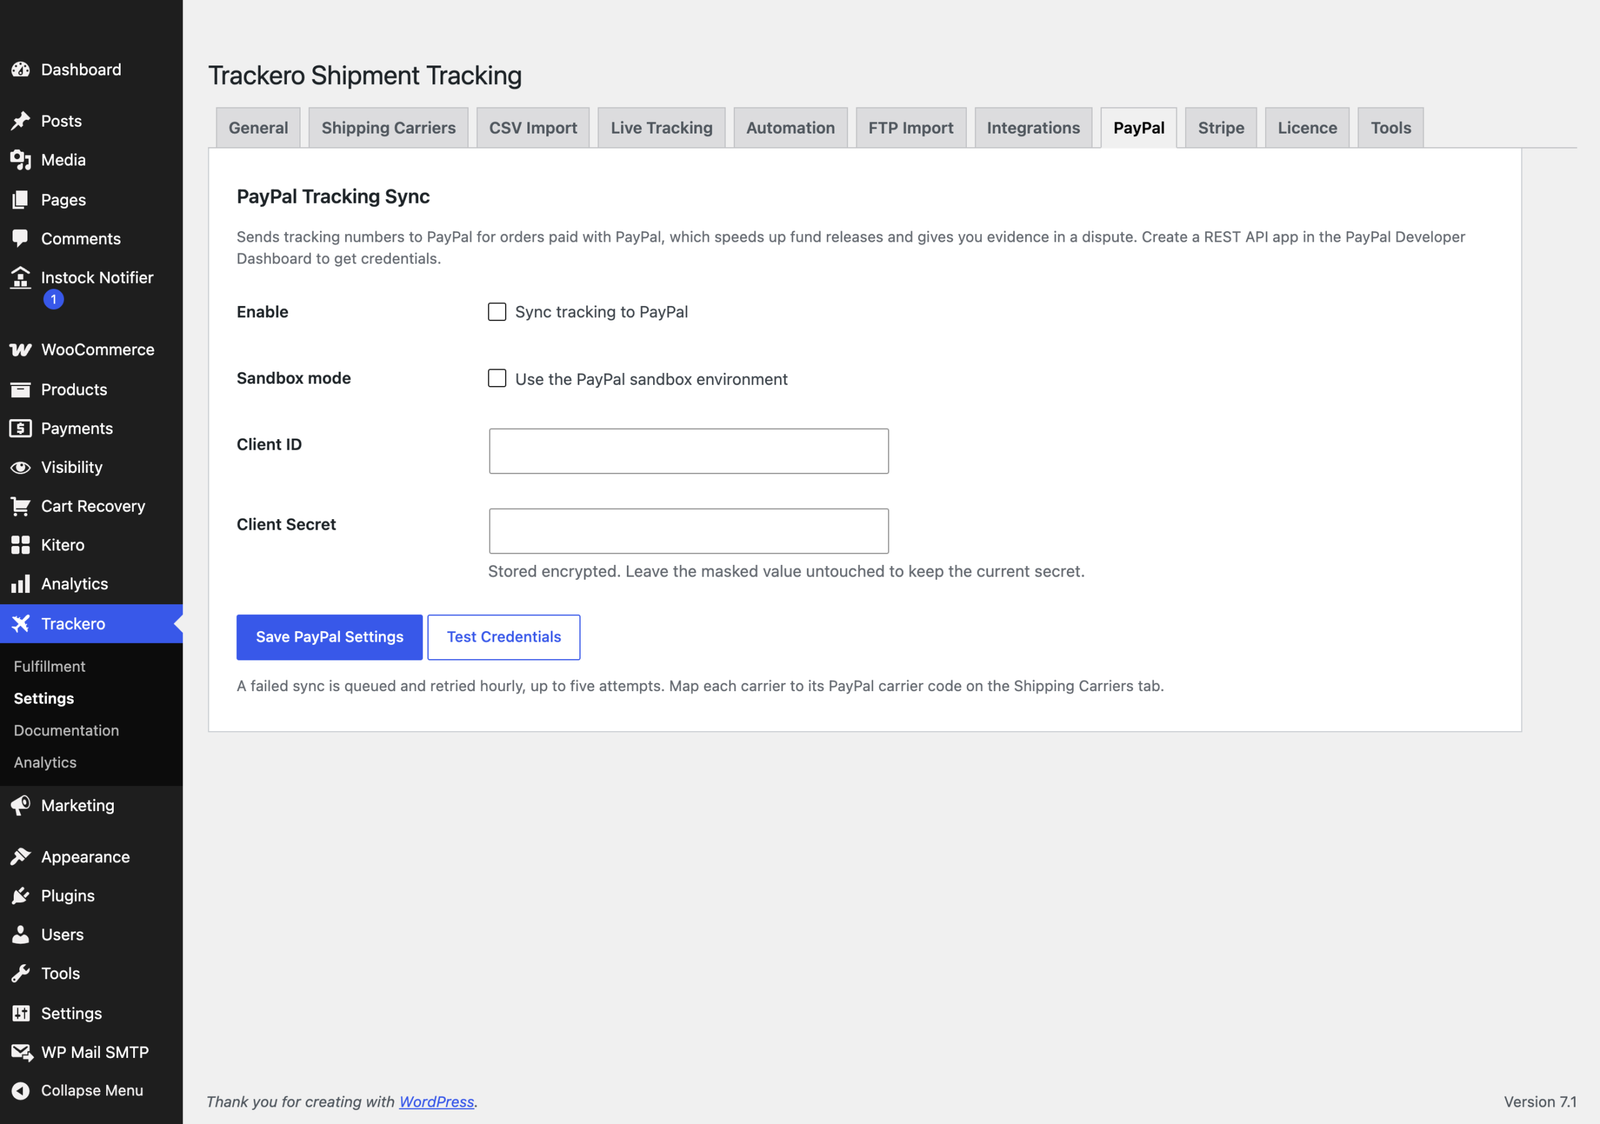Viewport: 1600px width, 1124px height.
Task: Click the Instock Notifier notification badge
Action: pyautogui.click(x=54, y=299)
